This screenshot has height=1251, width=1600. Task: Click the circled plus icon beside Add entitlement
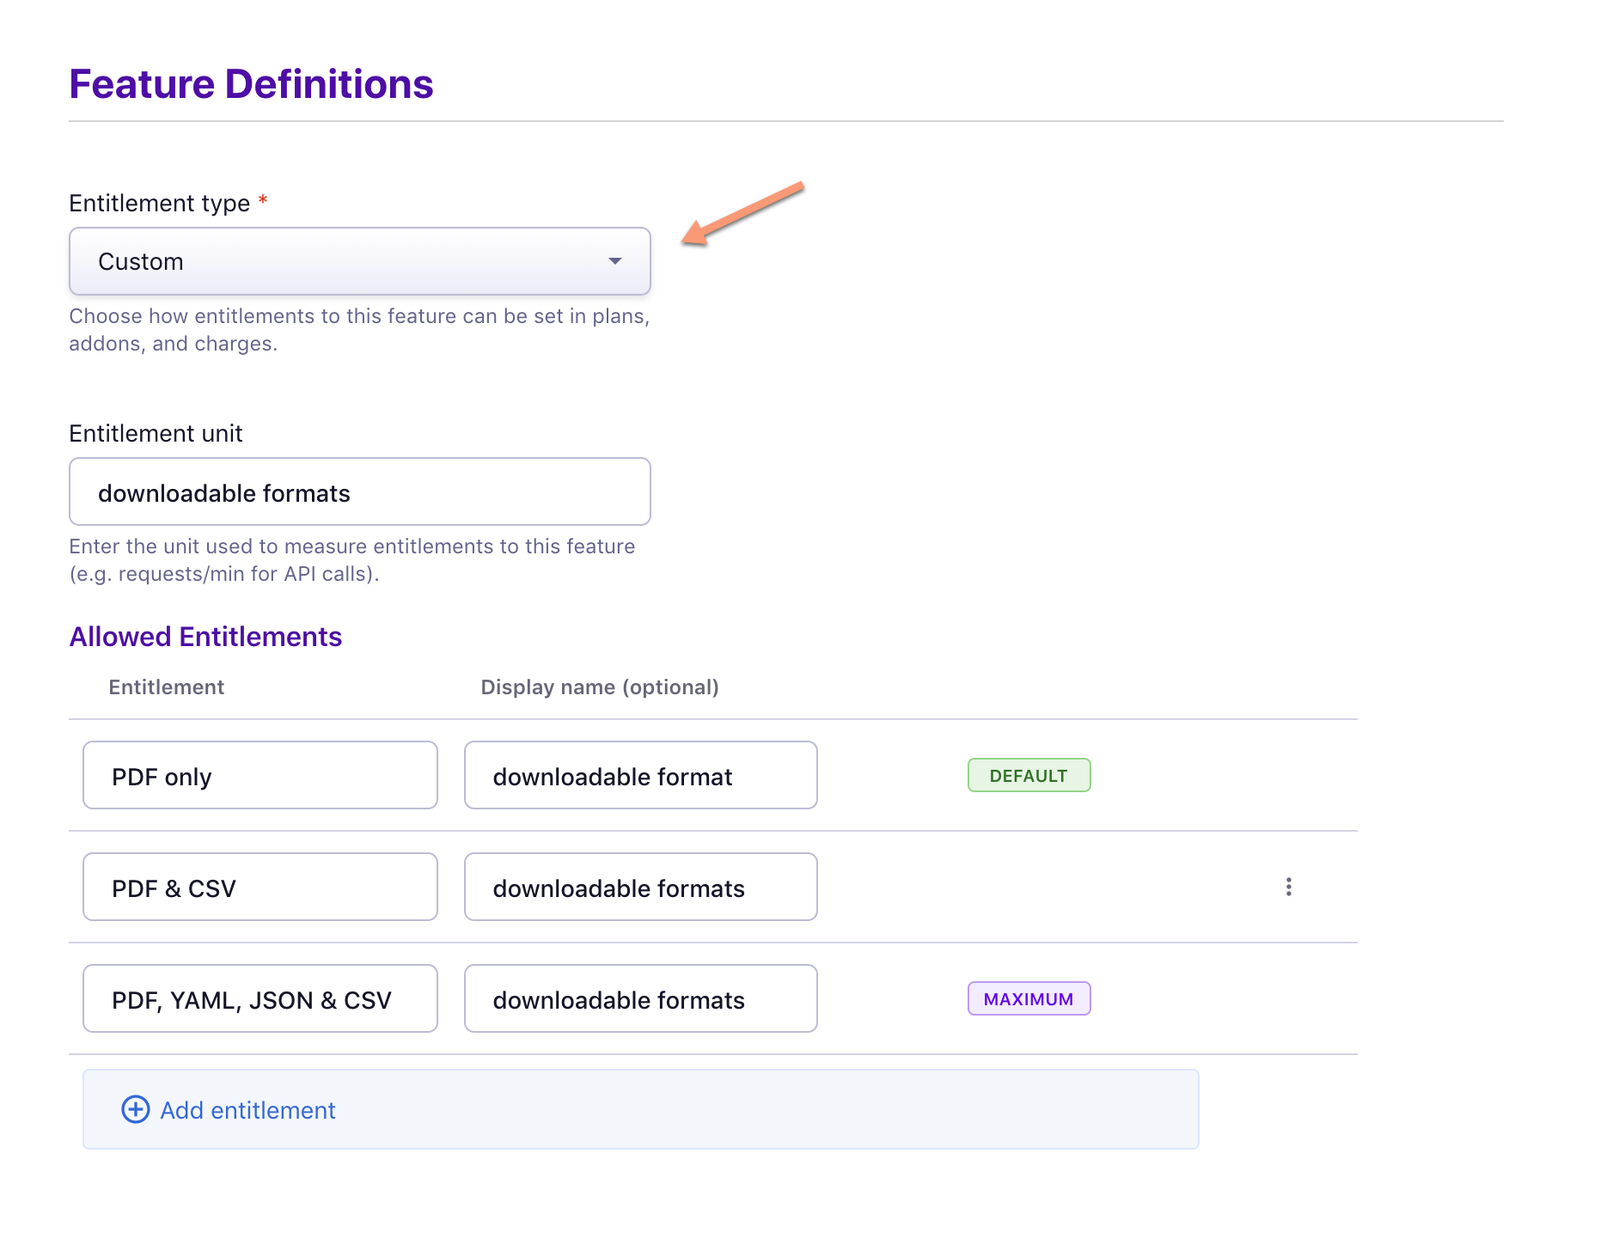point(135,1110)
